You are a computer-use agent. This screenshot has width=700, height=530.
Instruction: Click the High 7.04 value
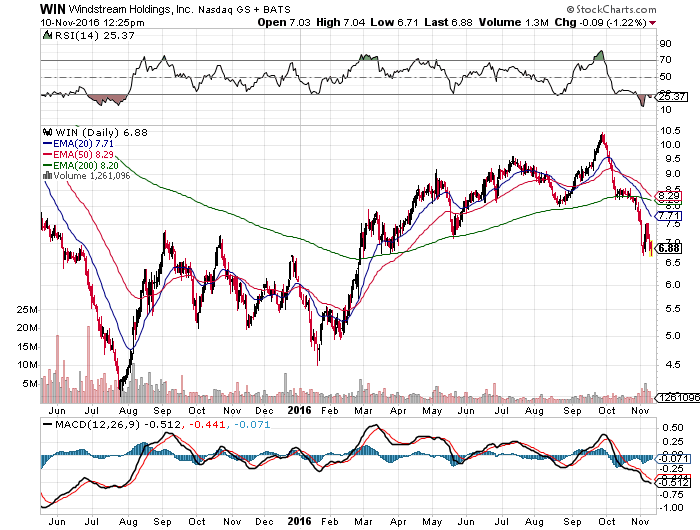tap(341, 22)
